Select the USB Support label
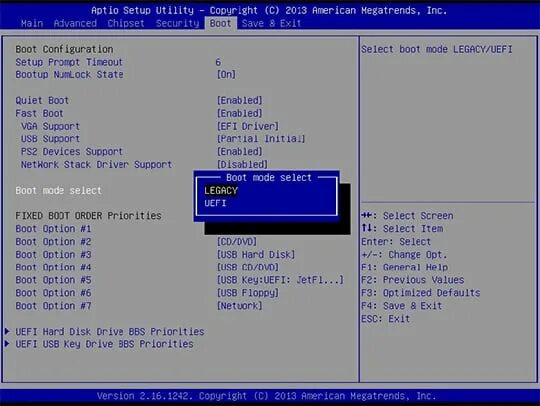Image resolution: width=540 pixels, height=406 pixels. click(x=50, y=139)
